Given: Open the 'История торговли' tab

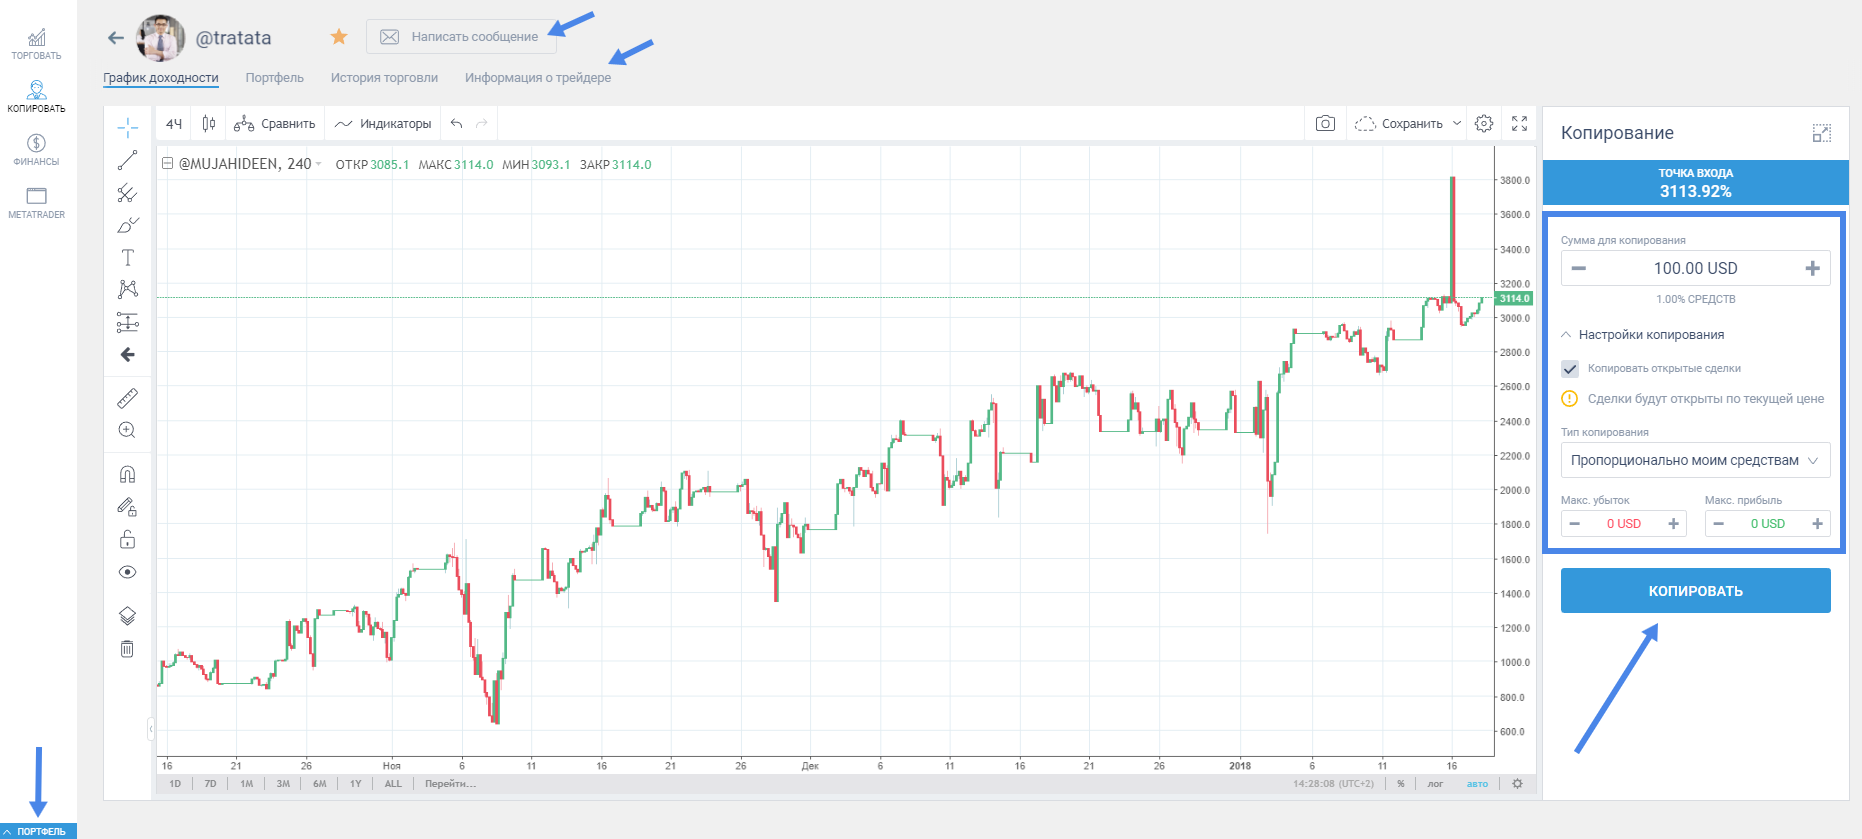Looking at the screenshot, I should pos(384,78).
